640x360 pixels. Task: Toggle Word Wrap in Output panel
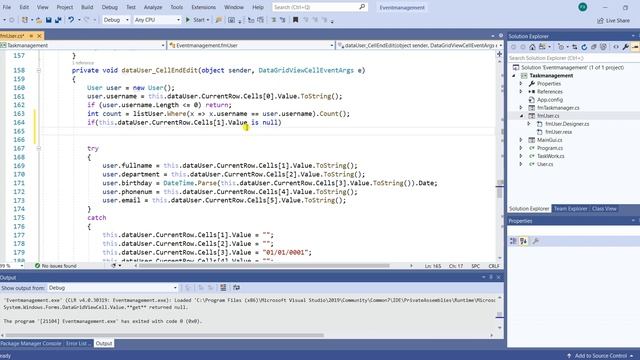(236, 288)
